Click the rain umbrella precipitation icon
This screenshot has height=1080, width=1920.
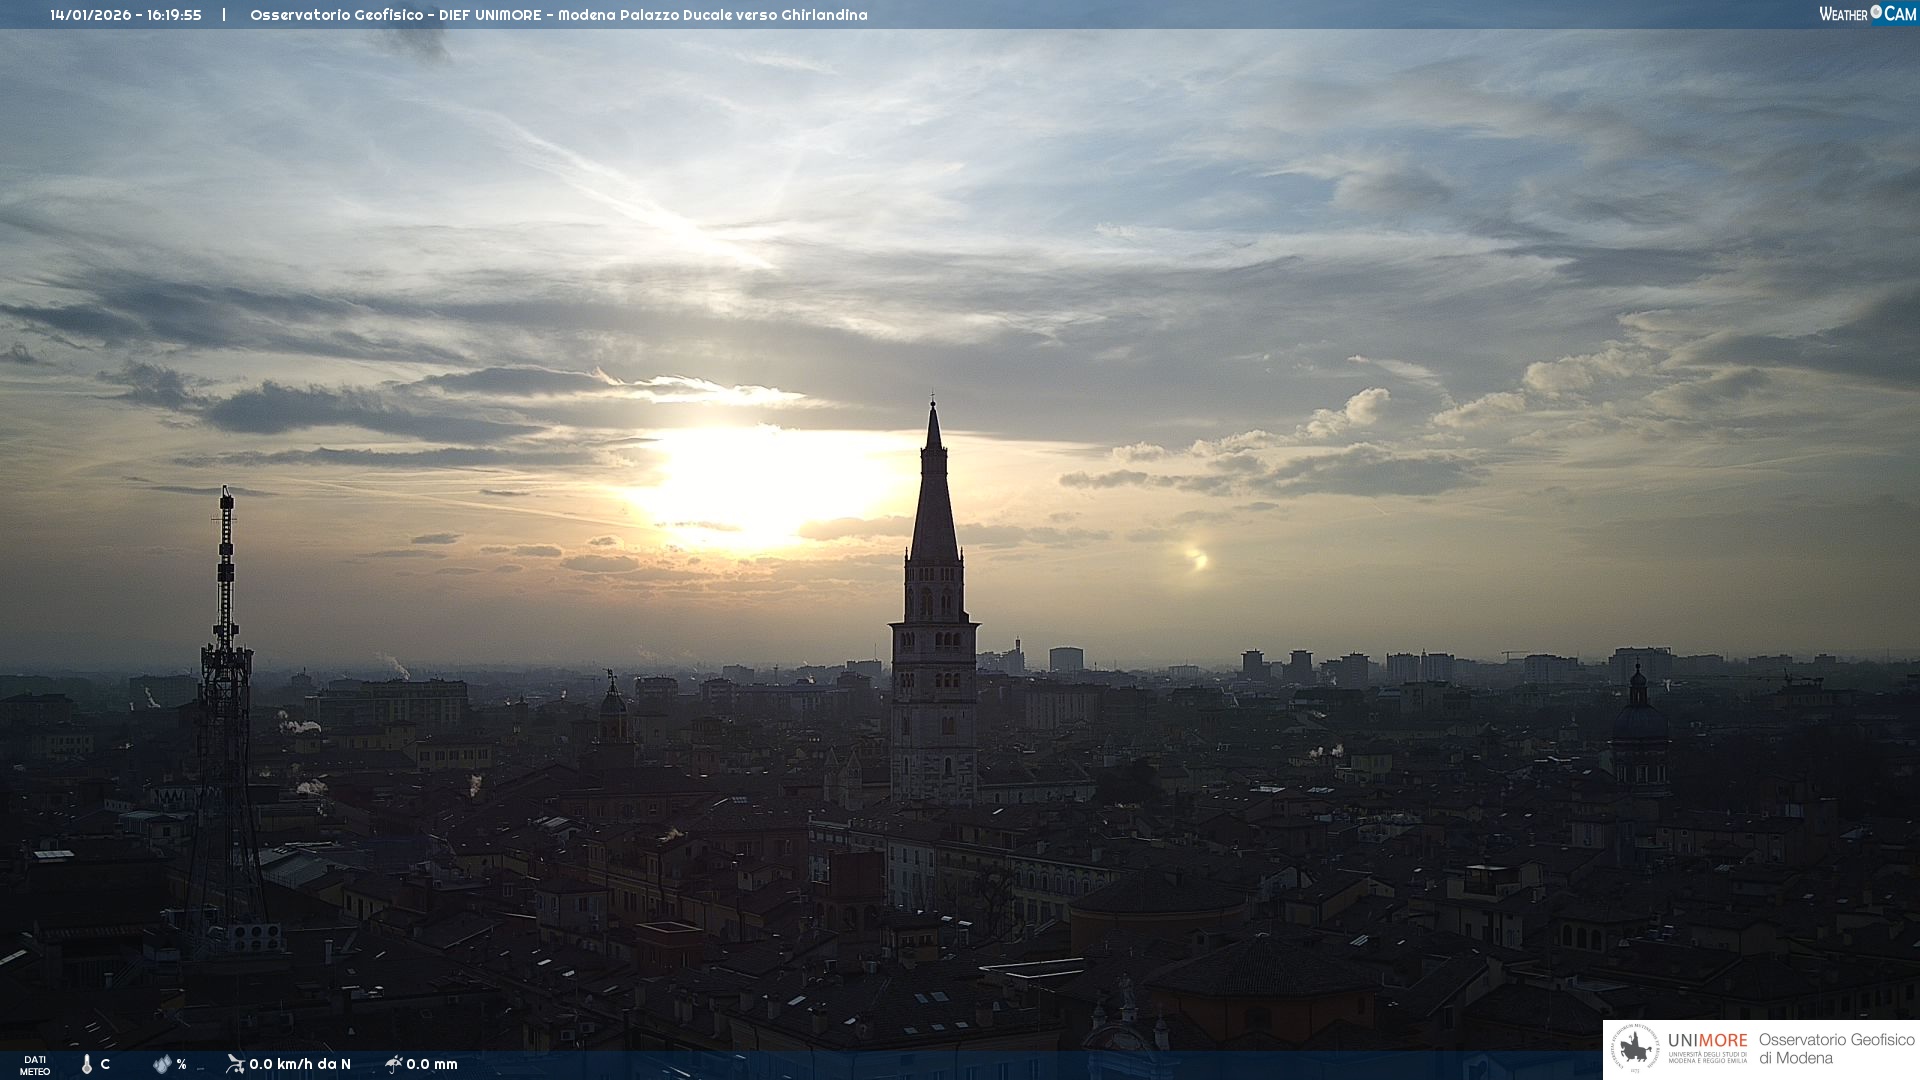coord(393,1064)
